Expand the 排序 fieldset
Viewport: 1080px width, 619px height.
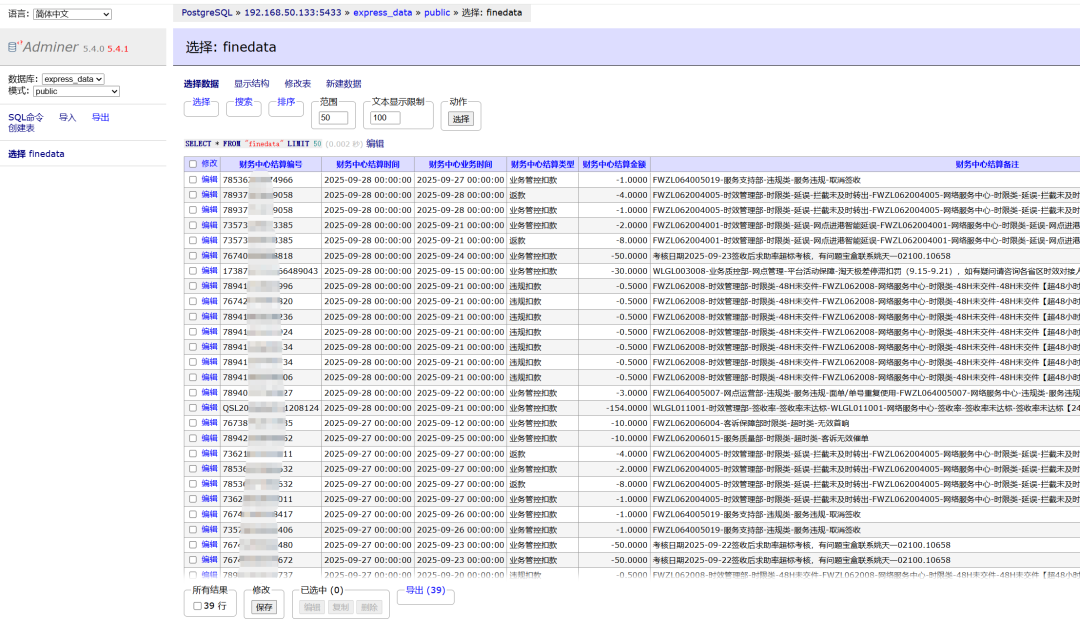pos(287,102)
